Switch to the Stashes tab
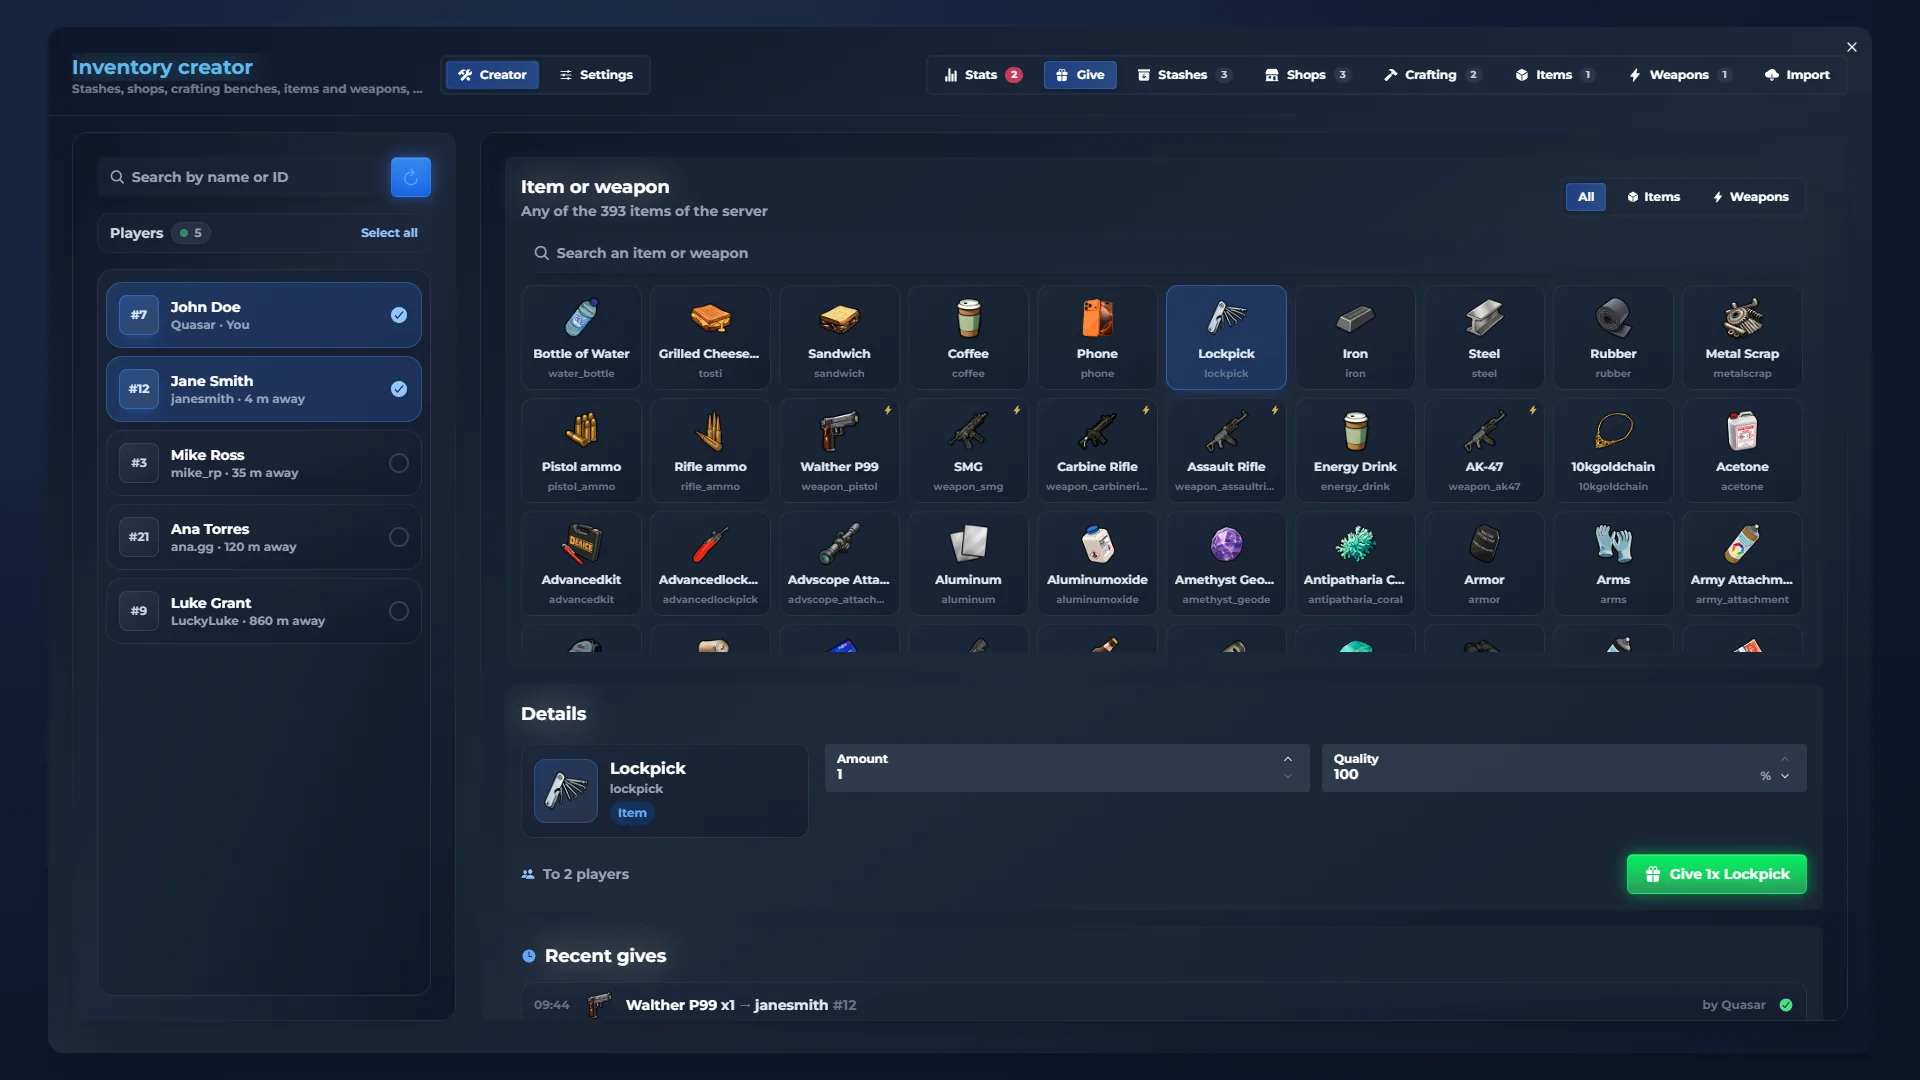This screenshot has width=1920, height=1080. (x=1184, y=75)
